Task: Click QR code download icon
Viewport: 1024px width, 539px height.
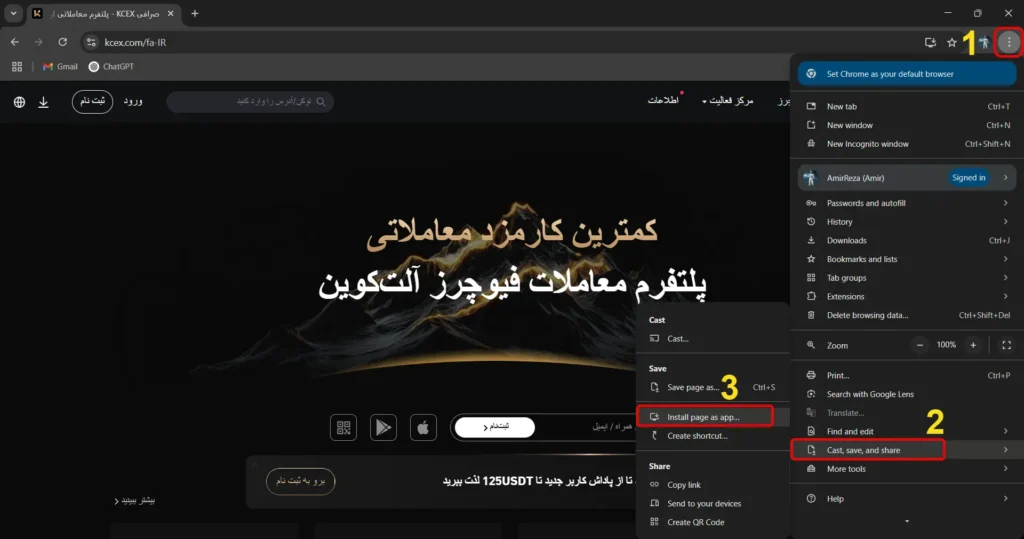Action: [344, 427]
